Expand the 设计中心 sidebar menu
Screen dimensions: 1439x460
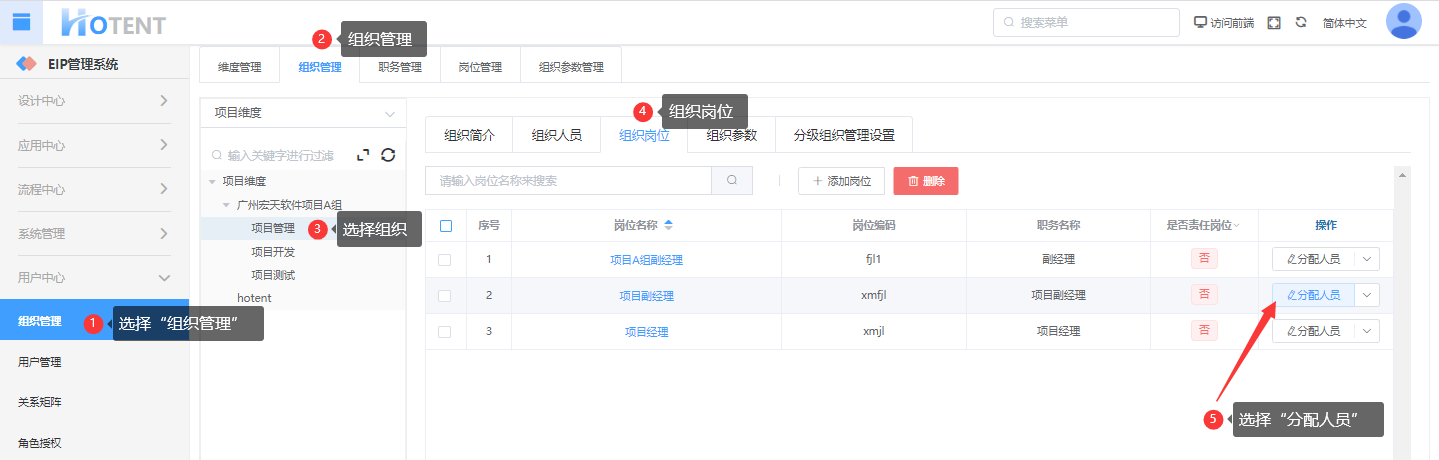tap(94, 101)
